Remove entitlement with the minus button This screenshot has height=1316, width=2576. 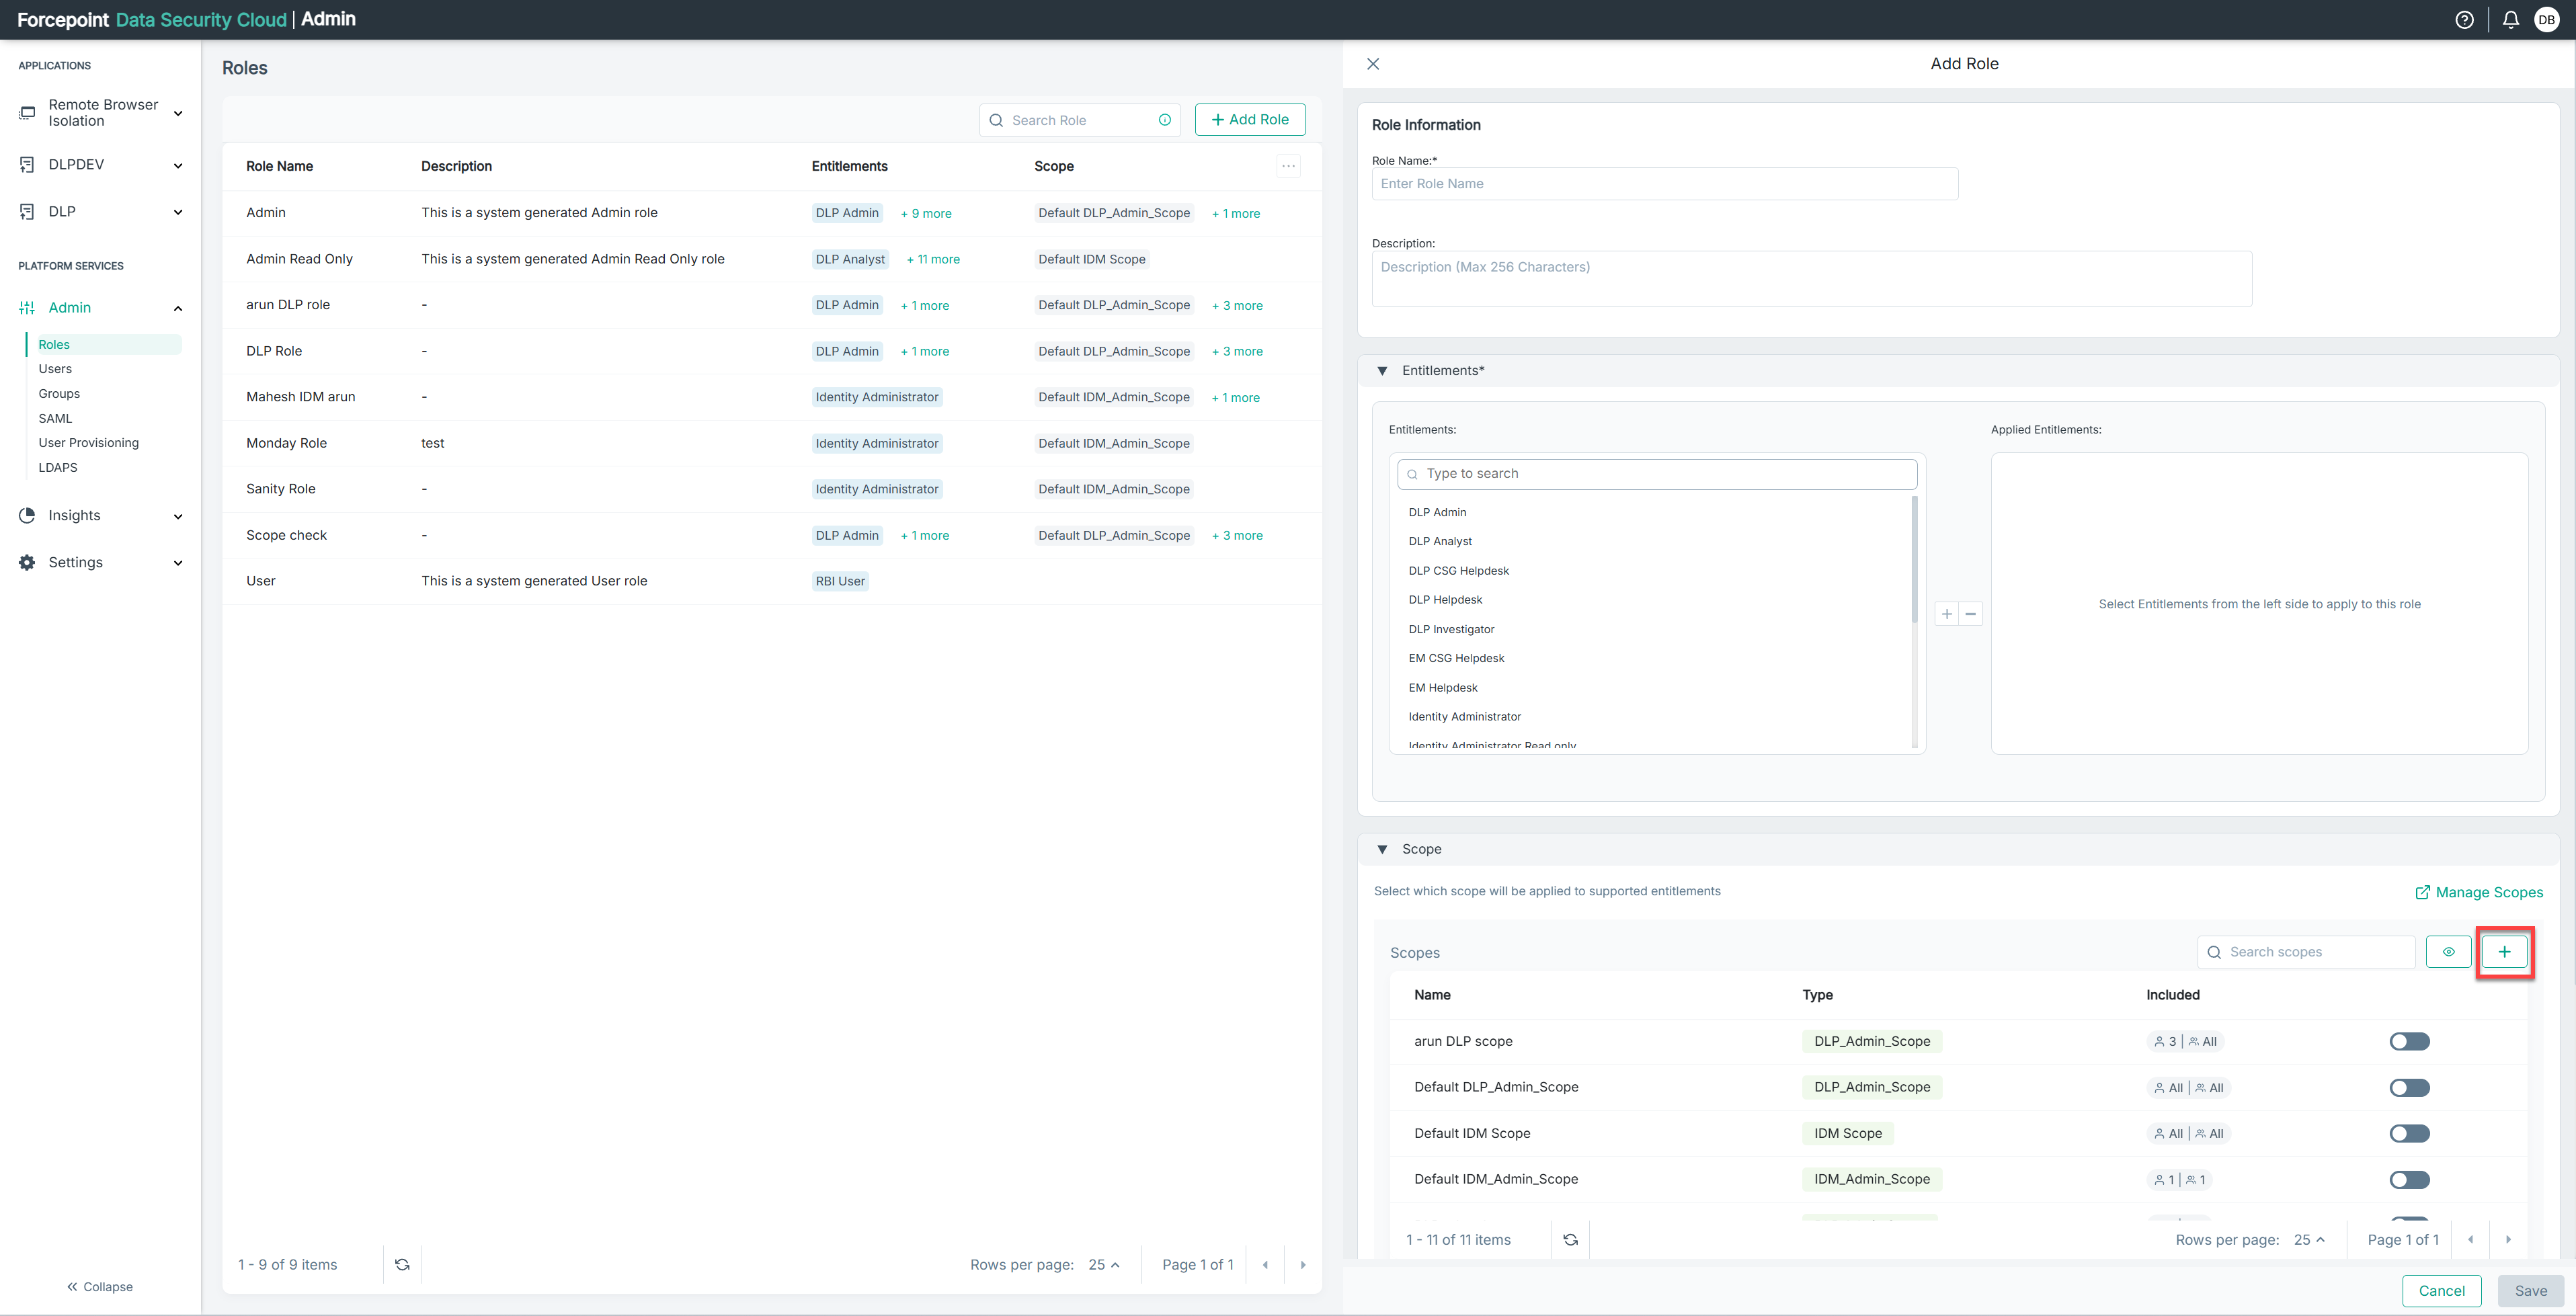[x=1971, y=614]
